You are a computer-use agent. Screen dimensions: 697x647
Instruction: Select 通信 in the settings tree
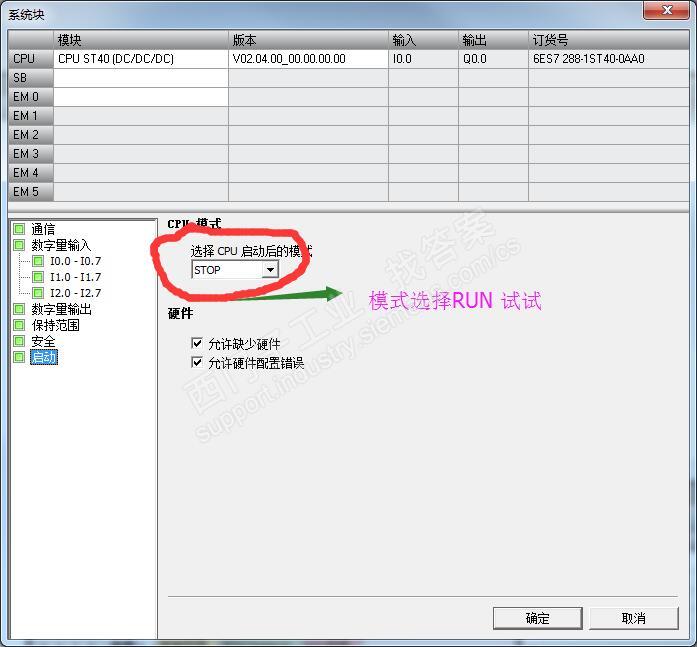43,229
